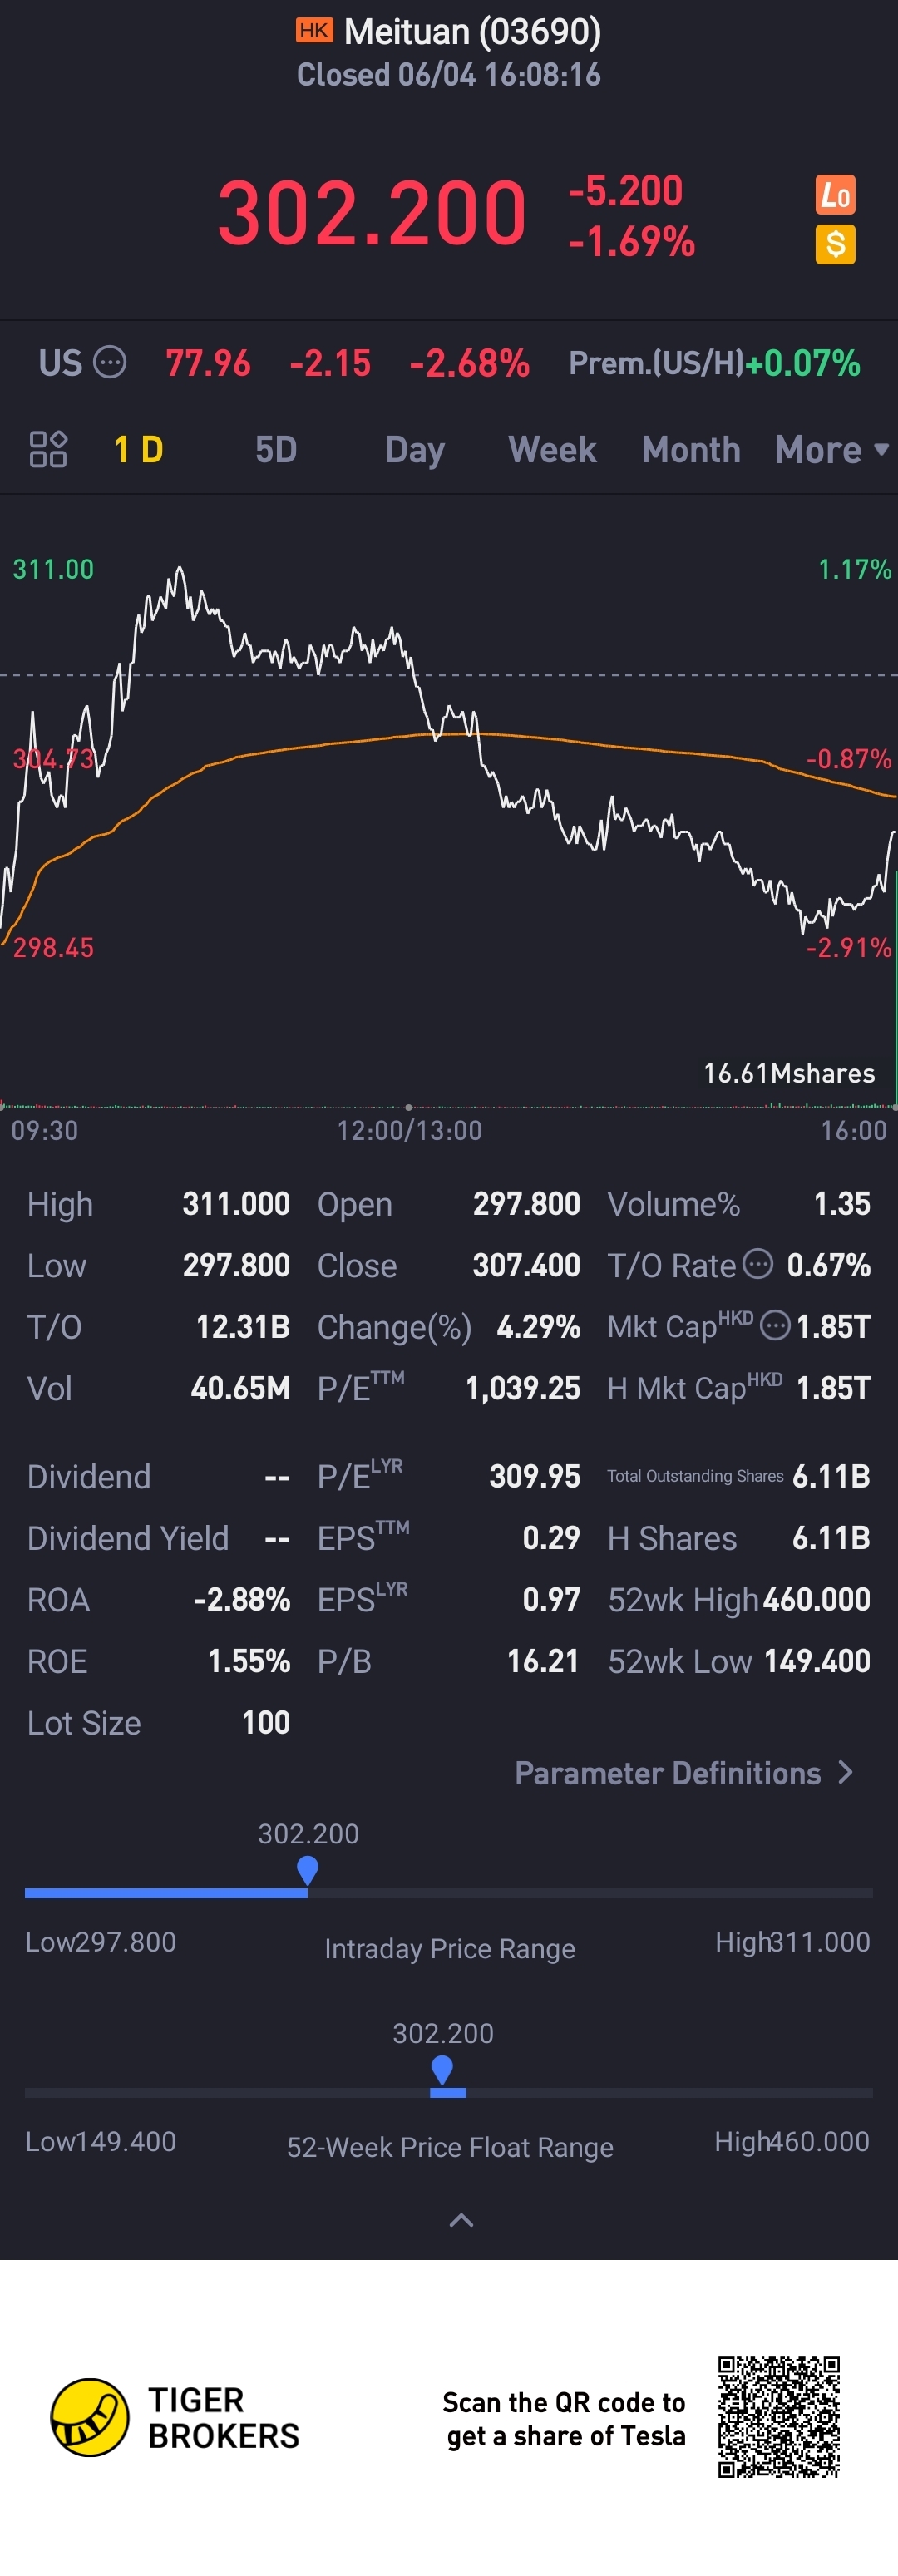
Task: Expand the More chart periods dropdown
Action: click(830, 450)
